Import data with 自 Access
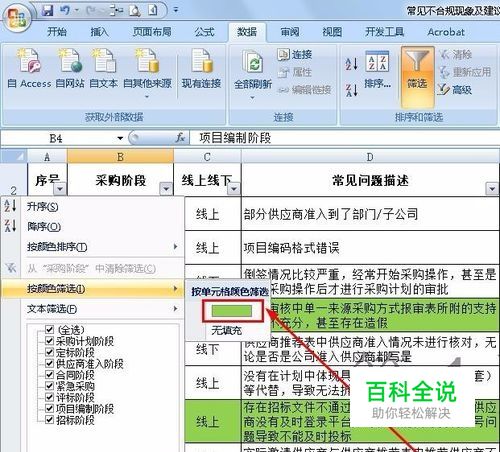Image resolution: width=500 pixels, height=452 pixels. (29, 68)
